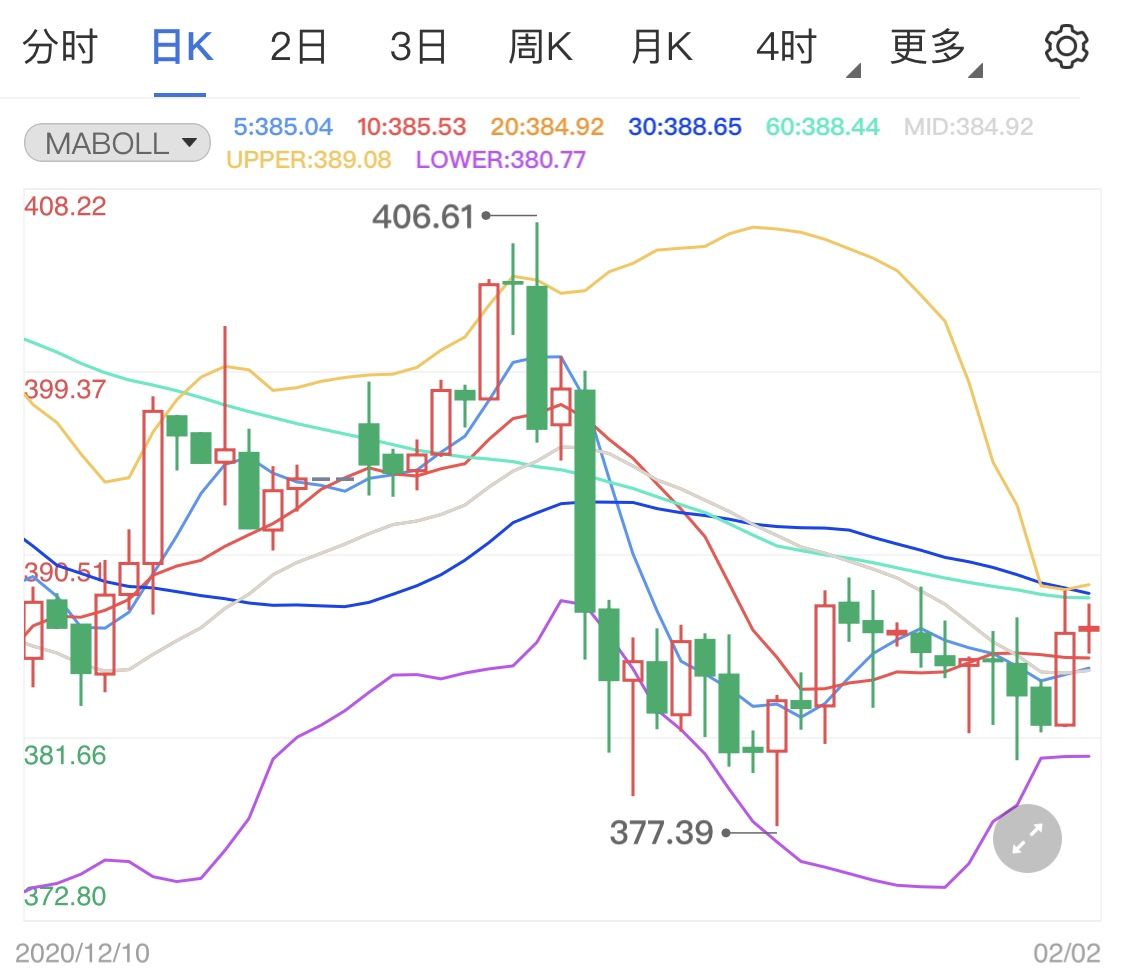Switch to the 月K monthly candlestick view
The height and width of the screenshot is (975, 1125).
click(x=660, y=44)
